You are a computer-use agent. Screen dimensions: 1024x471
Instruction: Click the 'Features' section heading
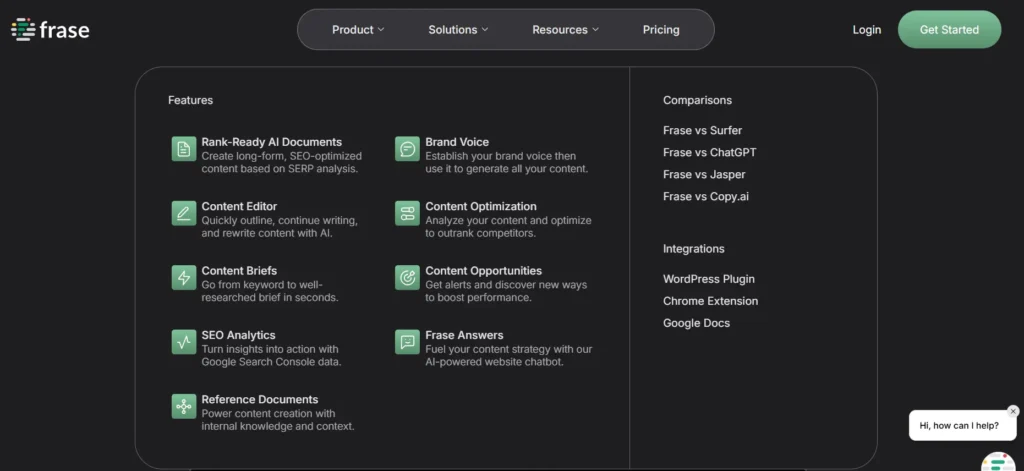(x=190, y=100)
